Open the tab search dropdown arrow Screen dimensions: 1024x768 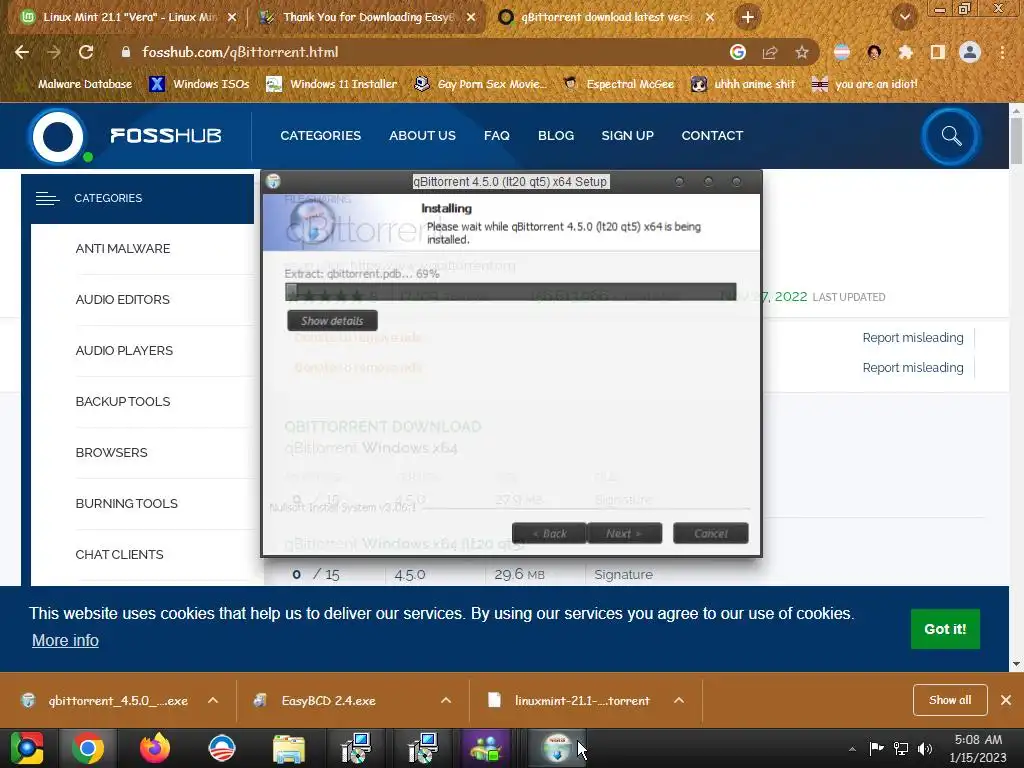click(904, 18)
